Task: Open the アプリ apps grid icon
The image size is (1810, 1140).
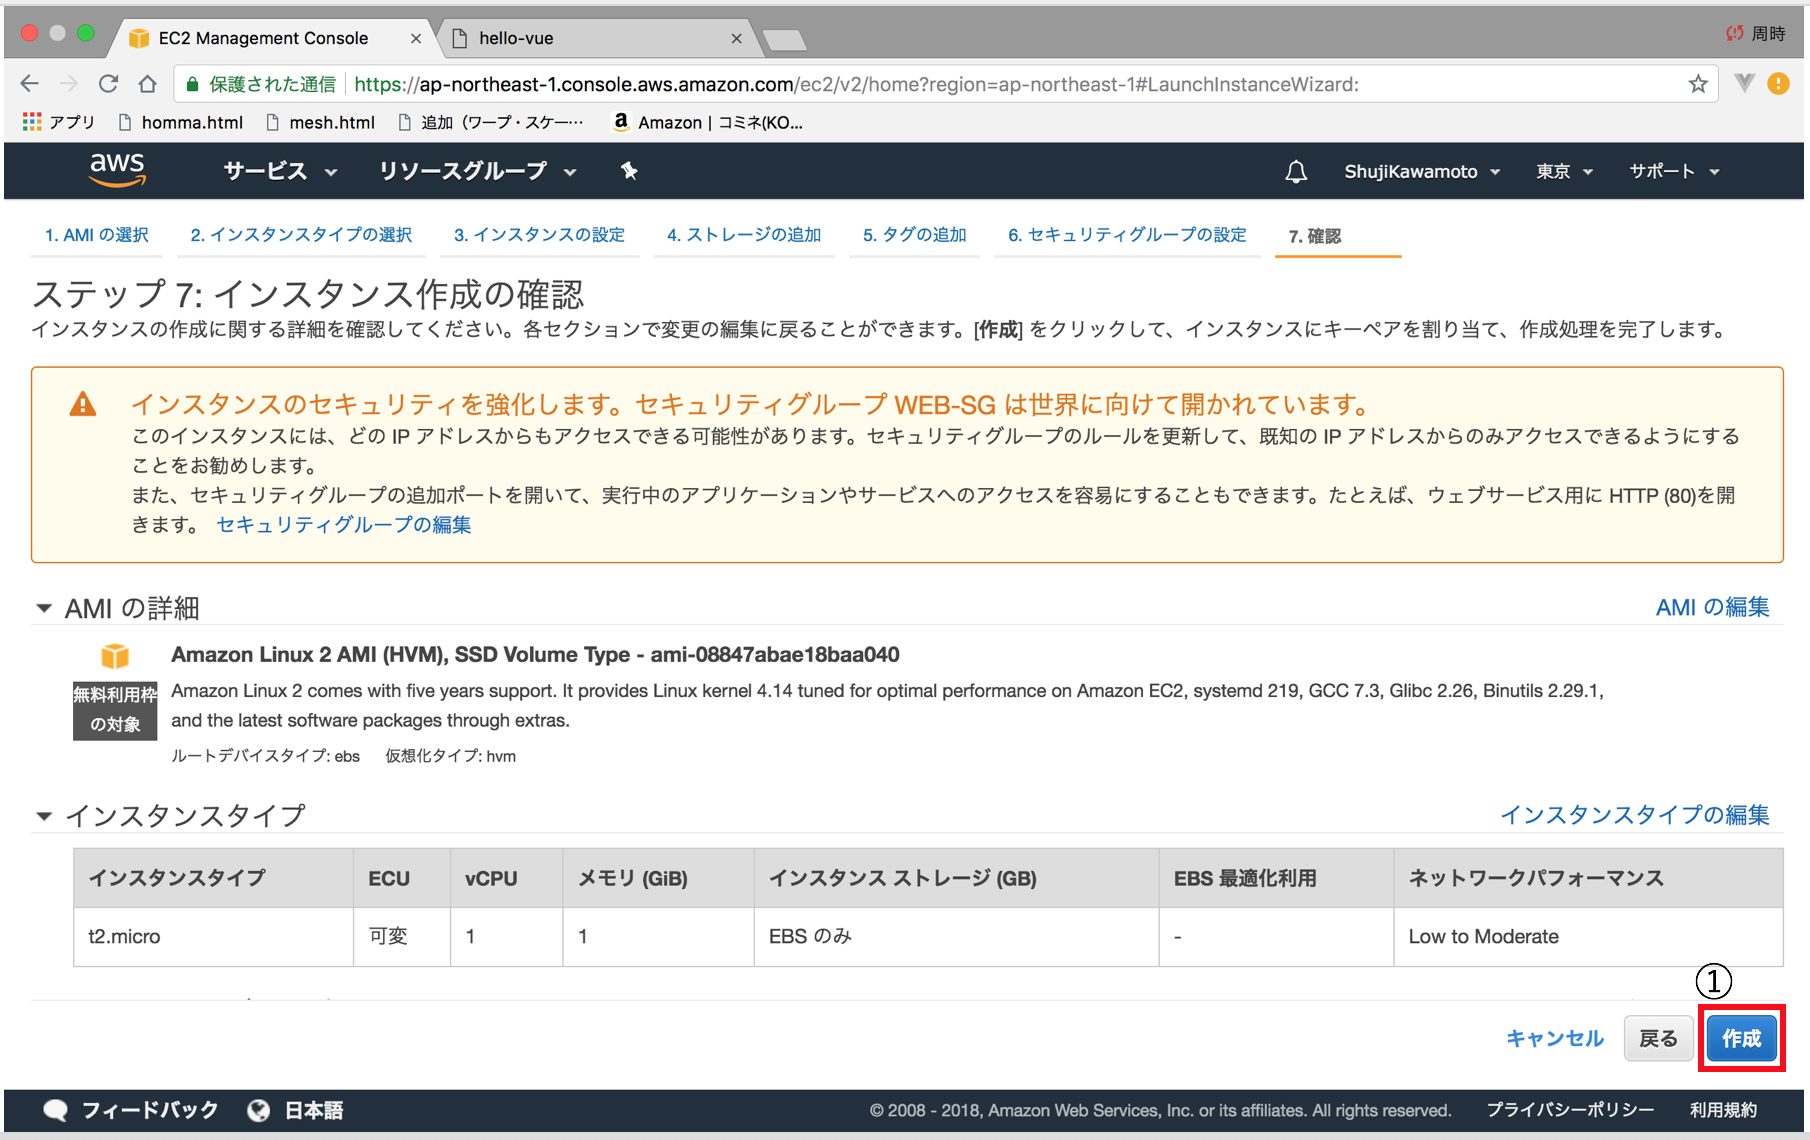Action: click(x=32, y=122)
